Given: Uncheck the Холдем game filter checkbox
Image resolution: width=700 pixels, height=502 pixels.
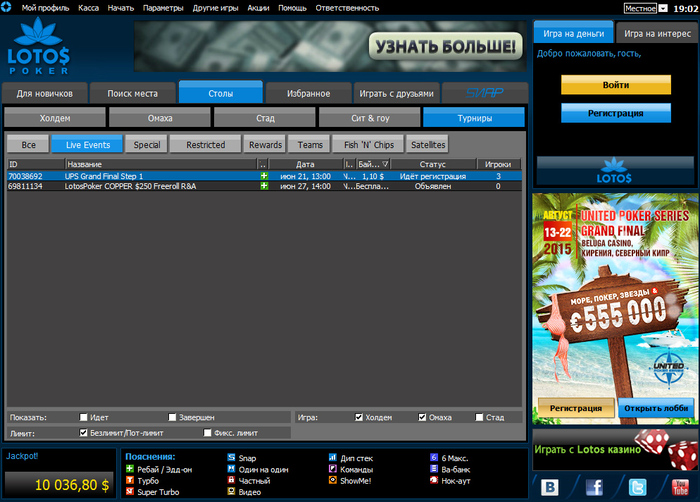Looking at the screenshot, I should pyautogui.click(x=358, y=417).
